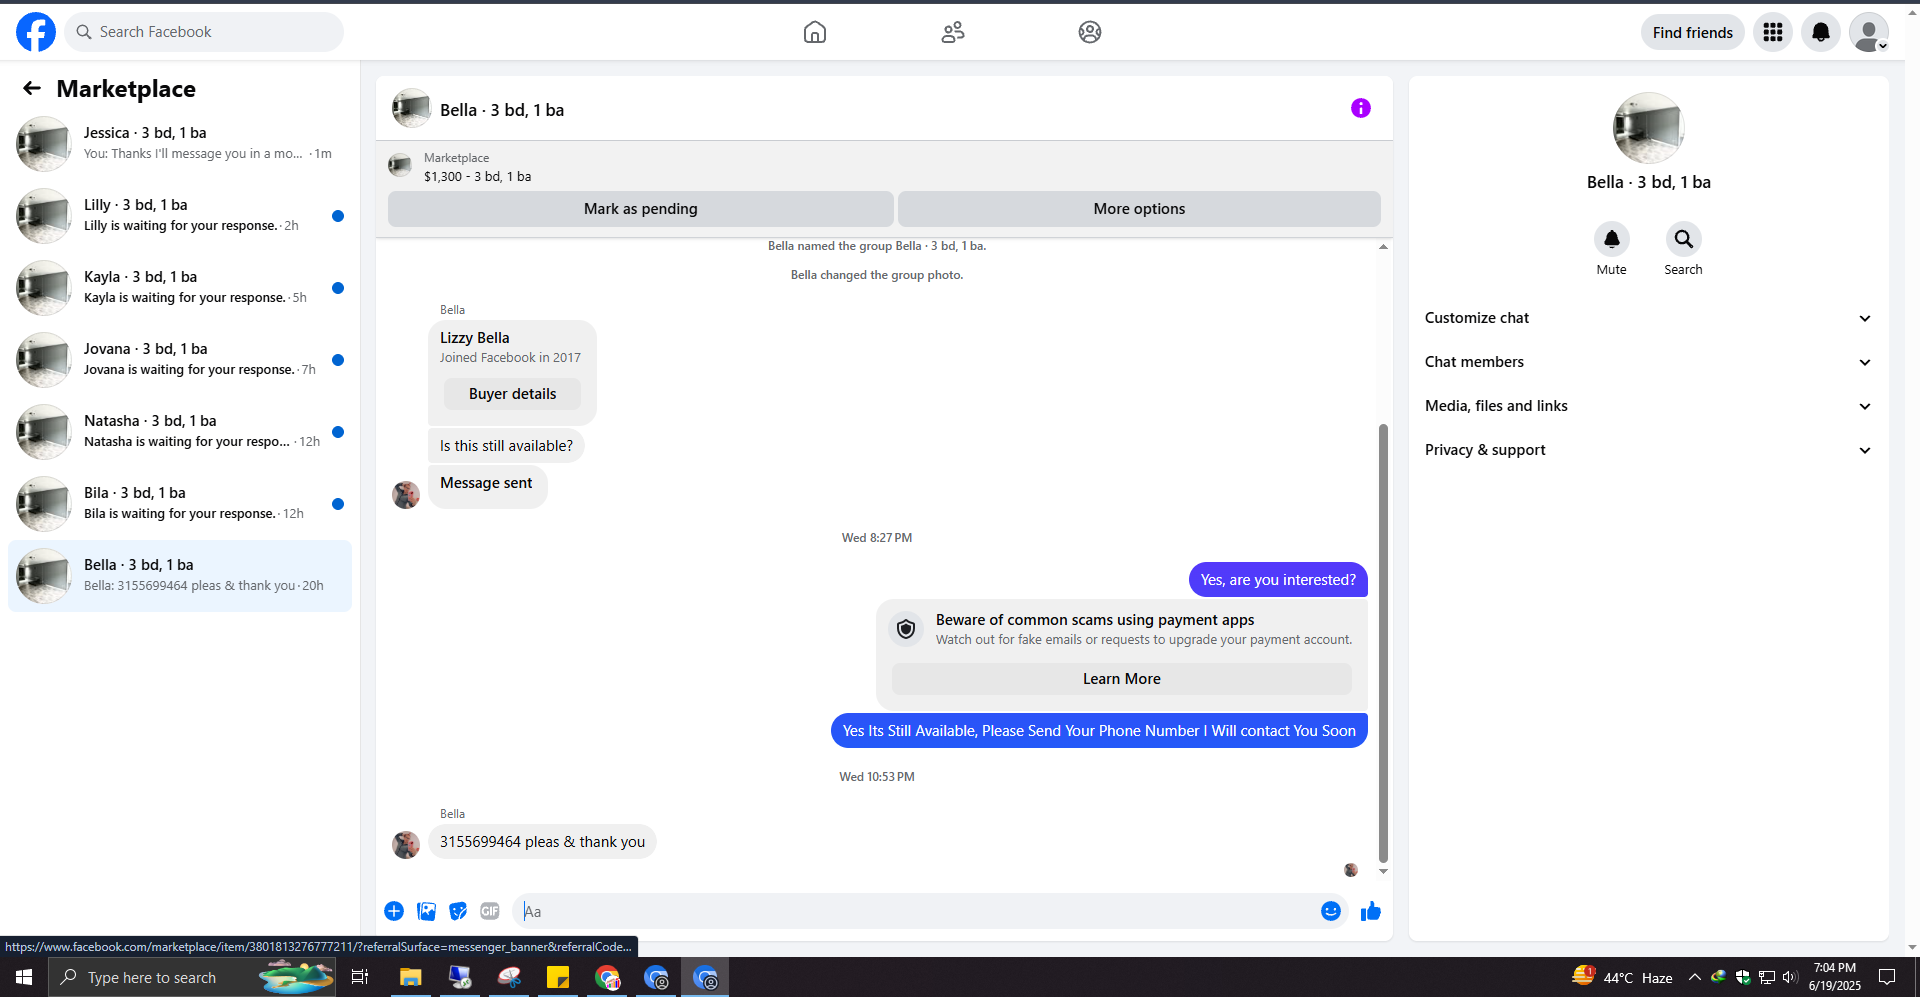Click Bella's message '3155699464 pleas & thank you'
Screen dimensions: 1920x997
click(x=542, y=842)
